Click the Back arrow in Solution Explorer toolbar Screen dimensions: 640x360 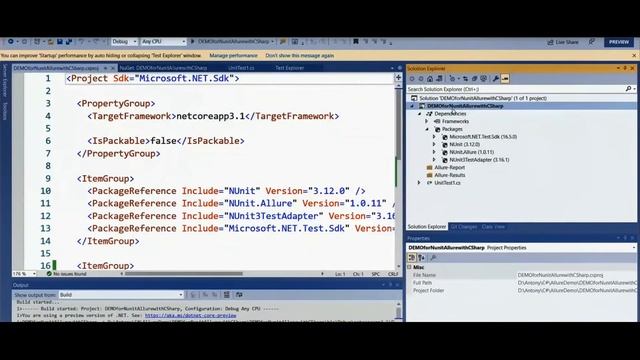(x=412, y=79)
